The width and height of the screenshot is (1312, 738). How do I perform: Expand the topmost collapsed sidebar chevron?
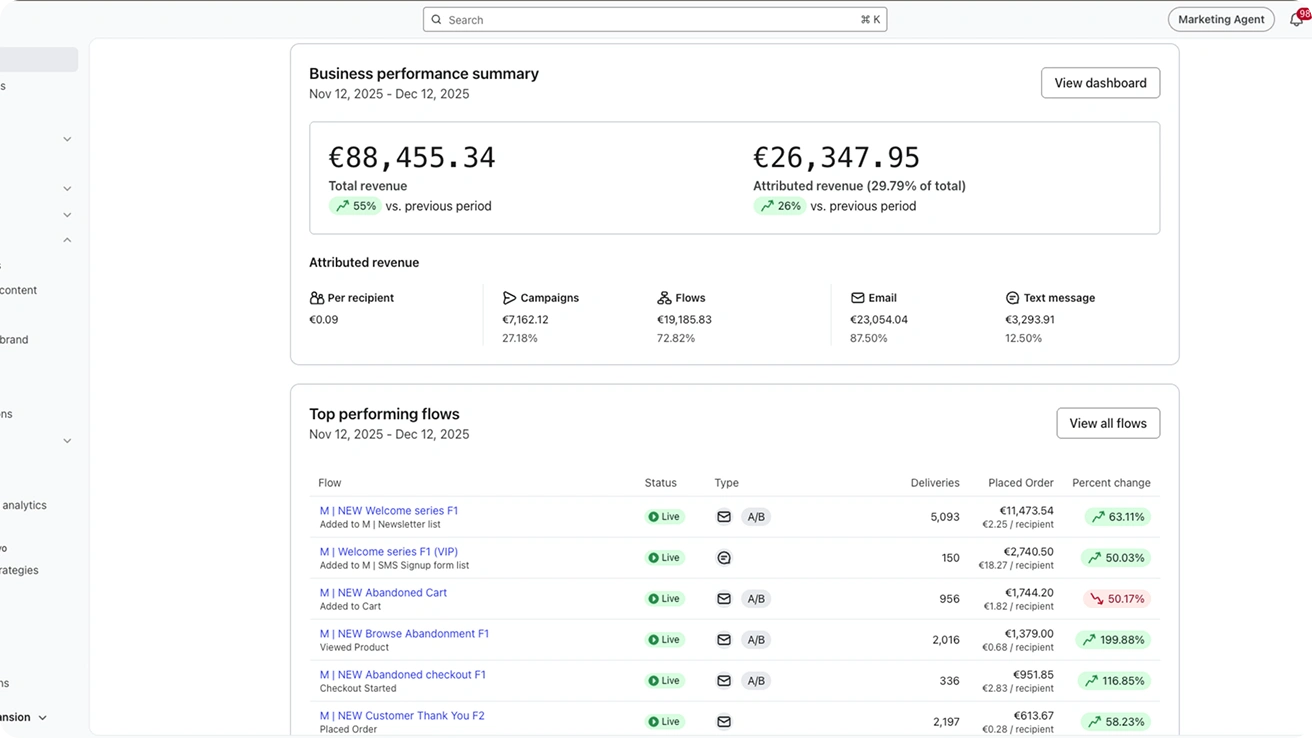coord(67,139)
